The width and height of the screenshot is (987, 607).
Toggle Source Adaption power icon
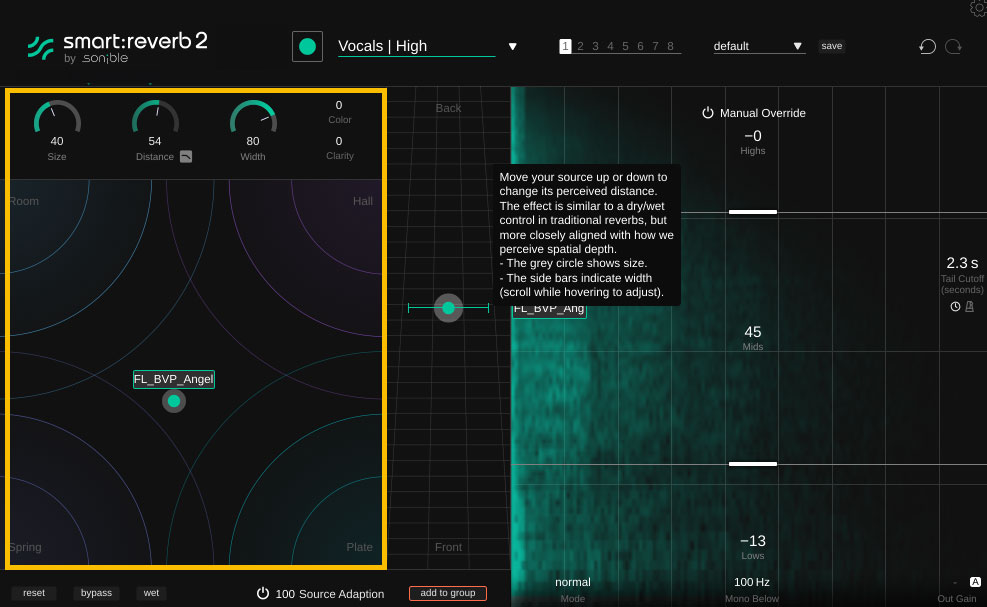pyautogui.click(x=263, y=593)
